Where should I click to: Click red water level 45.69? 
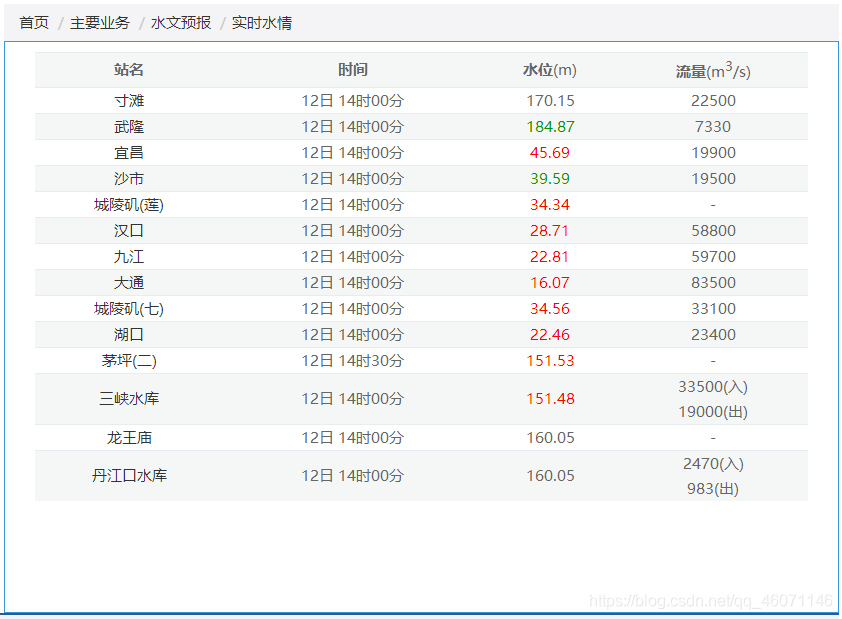coord(550,152)
